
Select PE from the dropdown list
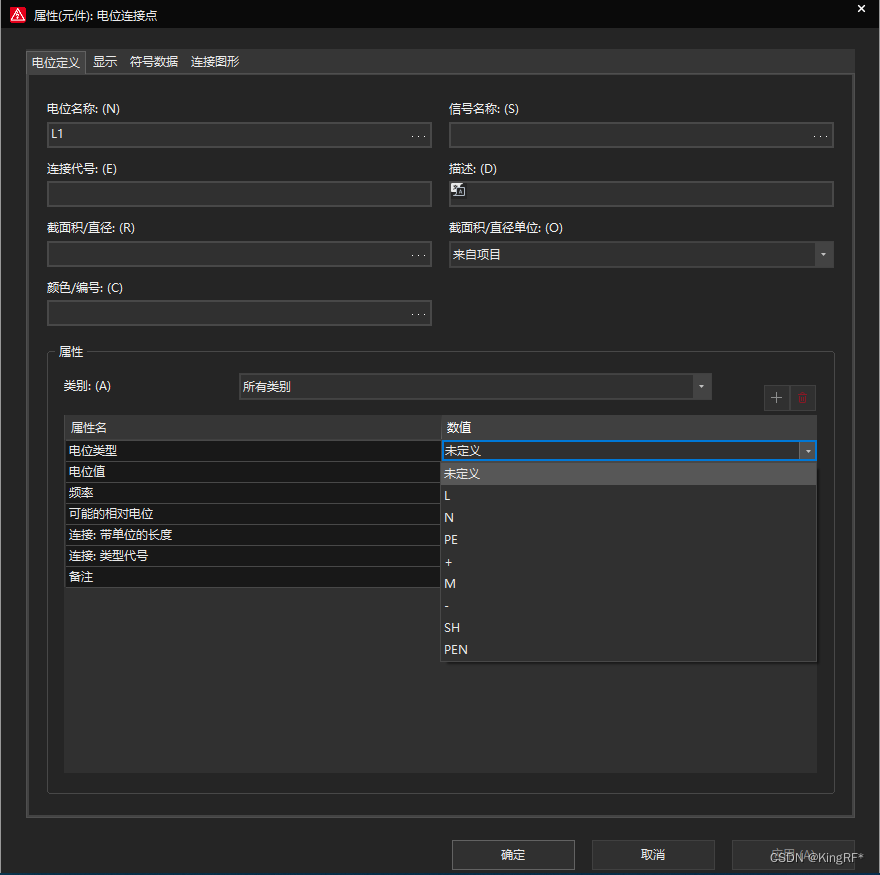coord(451,540)
